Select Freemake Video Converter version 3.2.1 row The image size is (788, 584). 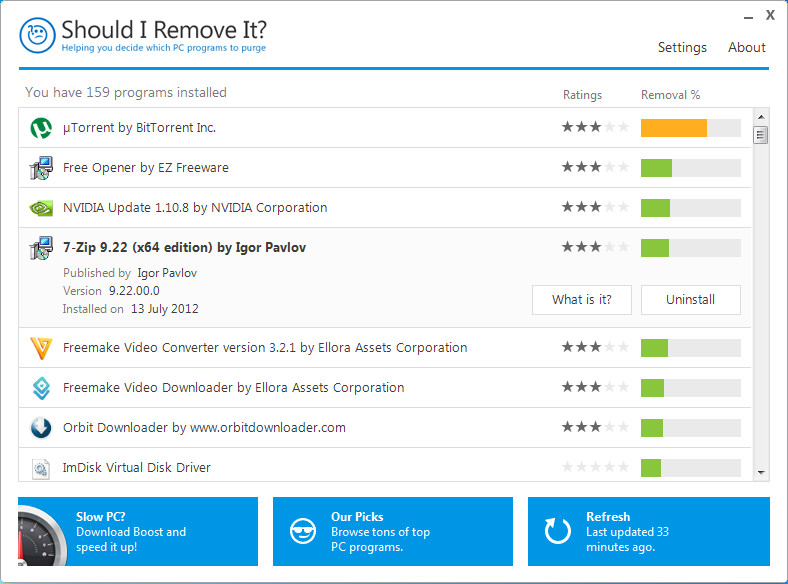click(x=385, y=348)
